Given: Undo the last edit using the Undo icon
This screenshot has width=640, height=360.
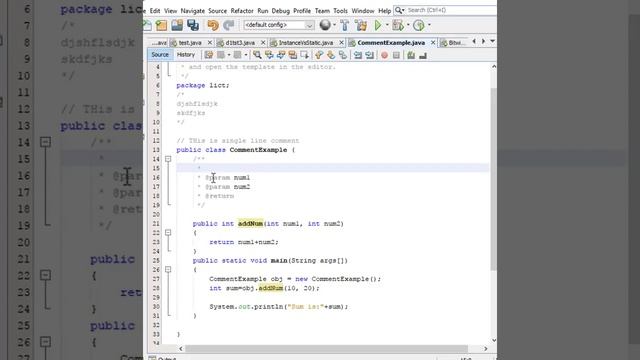Looking at the screenshot, I should tap(213, 25).
